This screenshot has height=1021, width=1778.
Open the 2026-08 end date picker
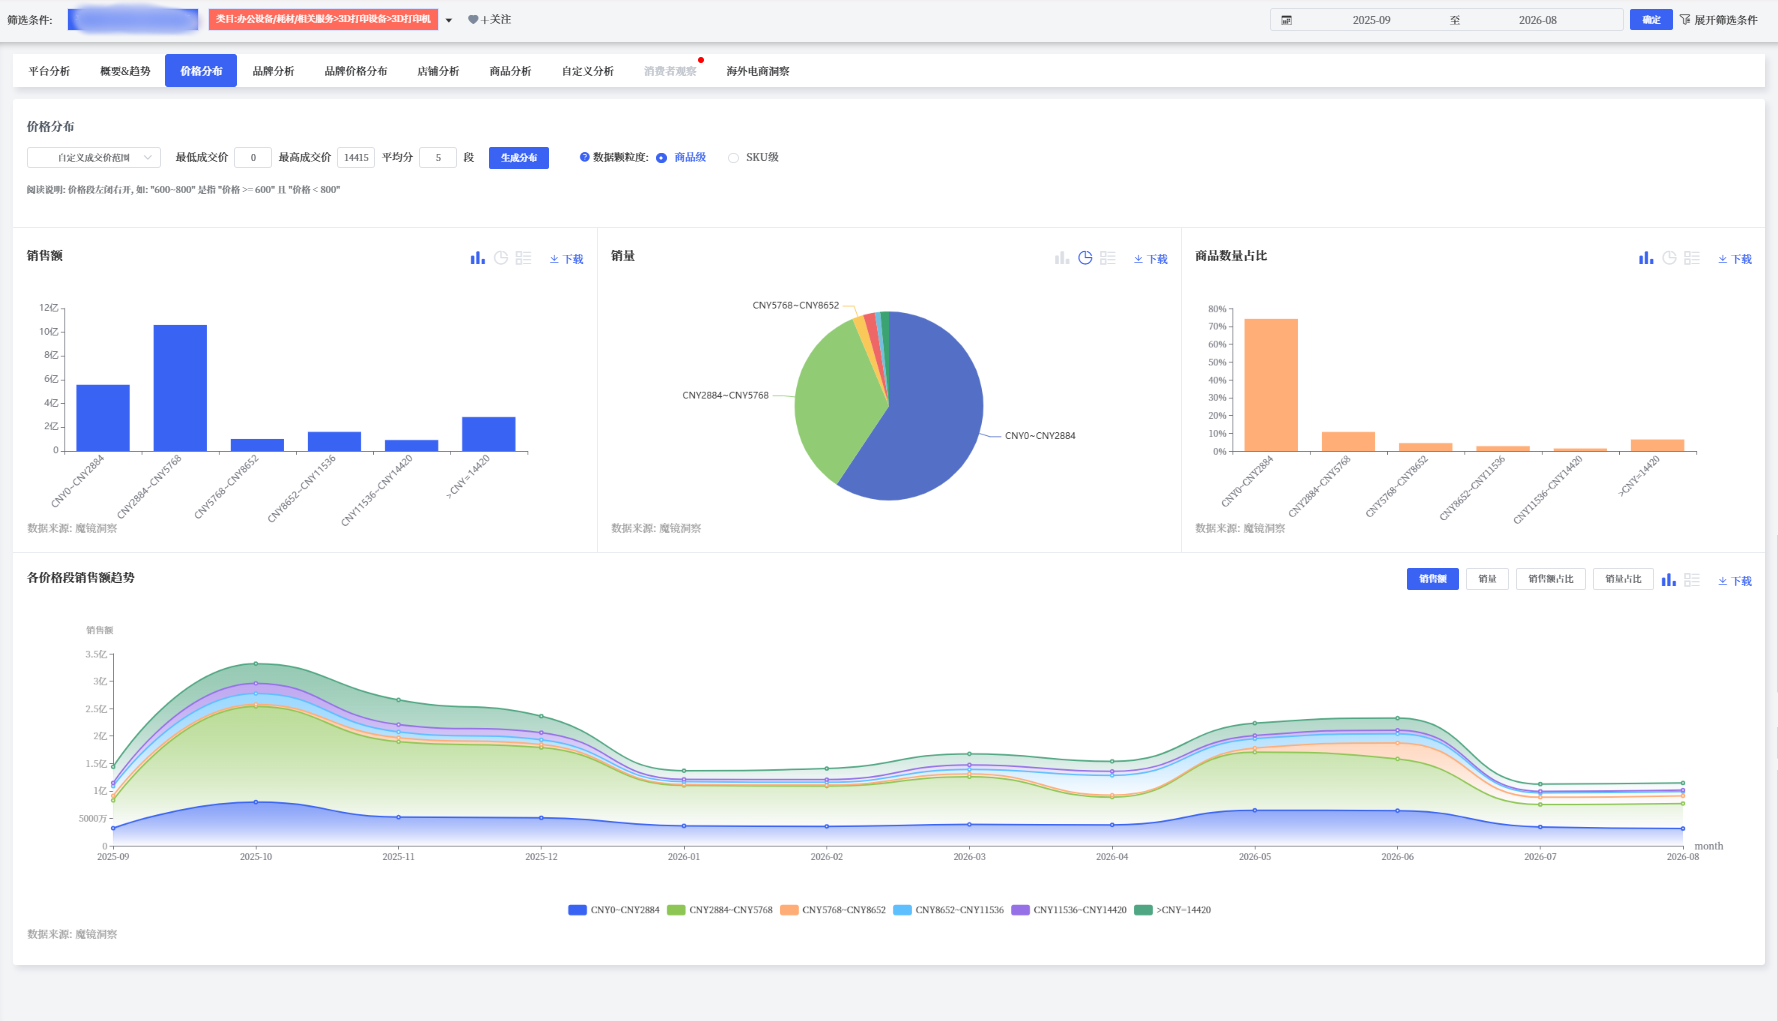1537,20
